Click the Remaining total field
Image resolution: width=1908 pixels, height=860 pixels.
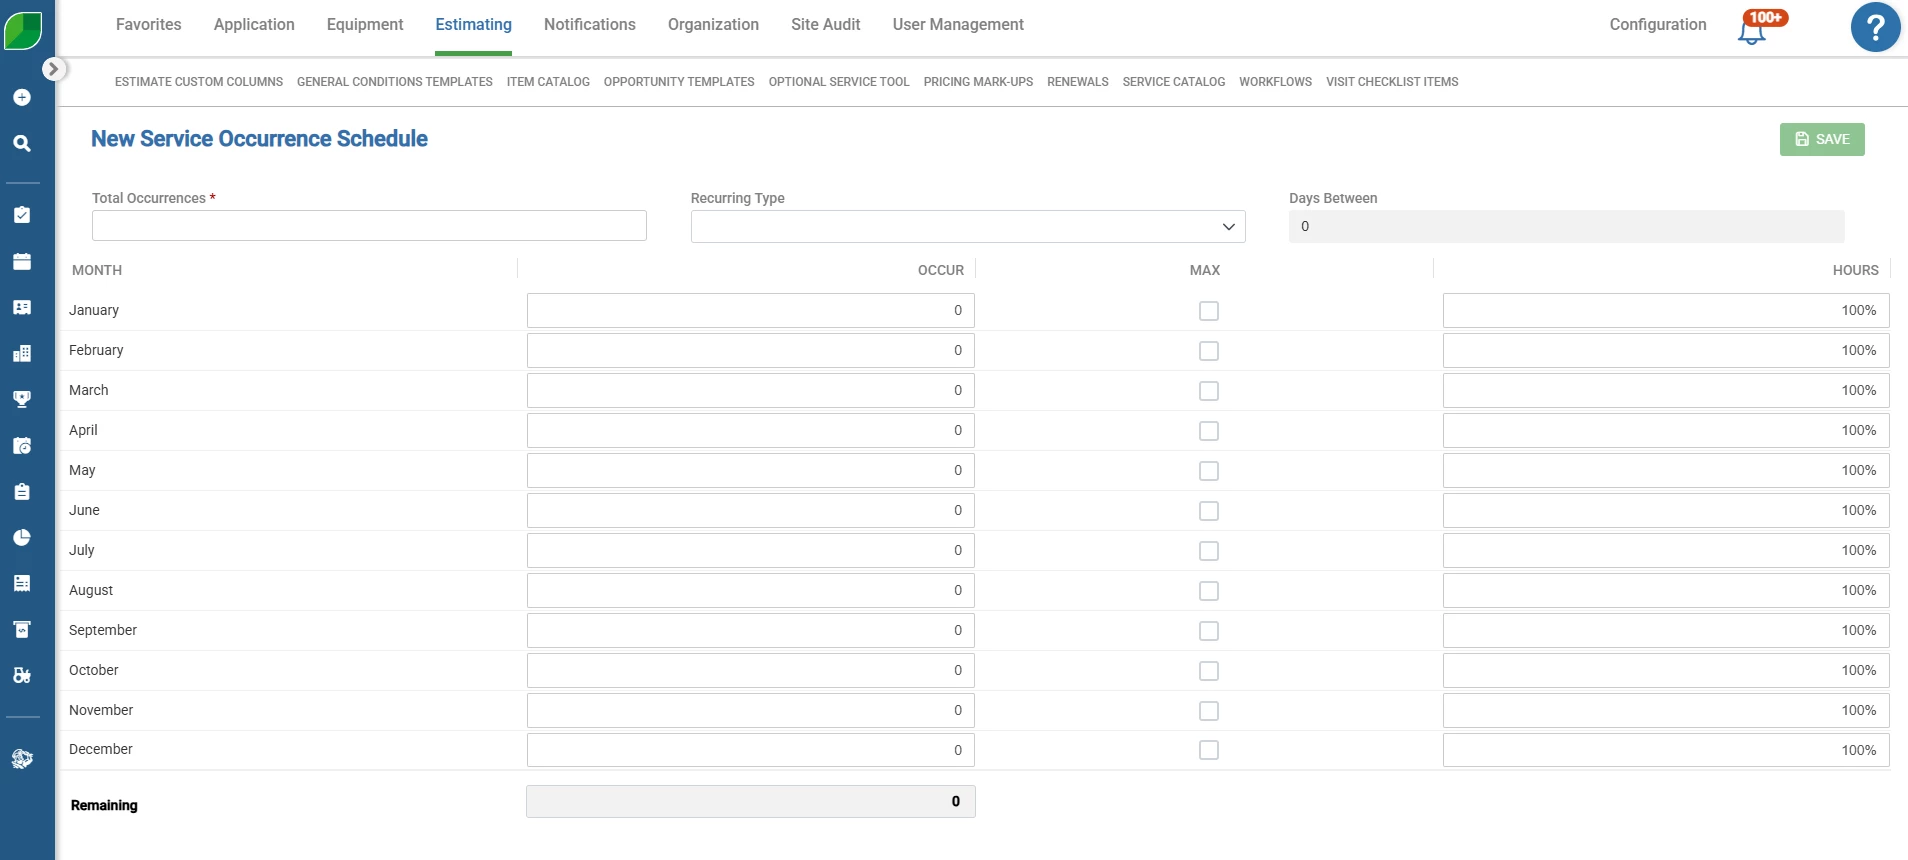[x=751, y=801]
